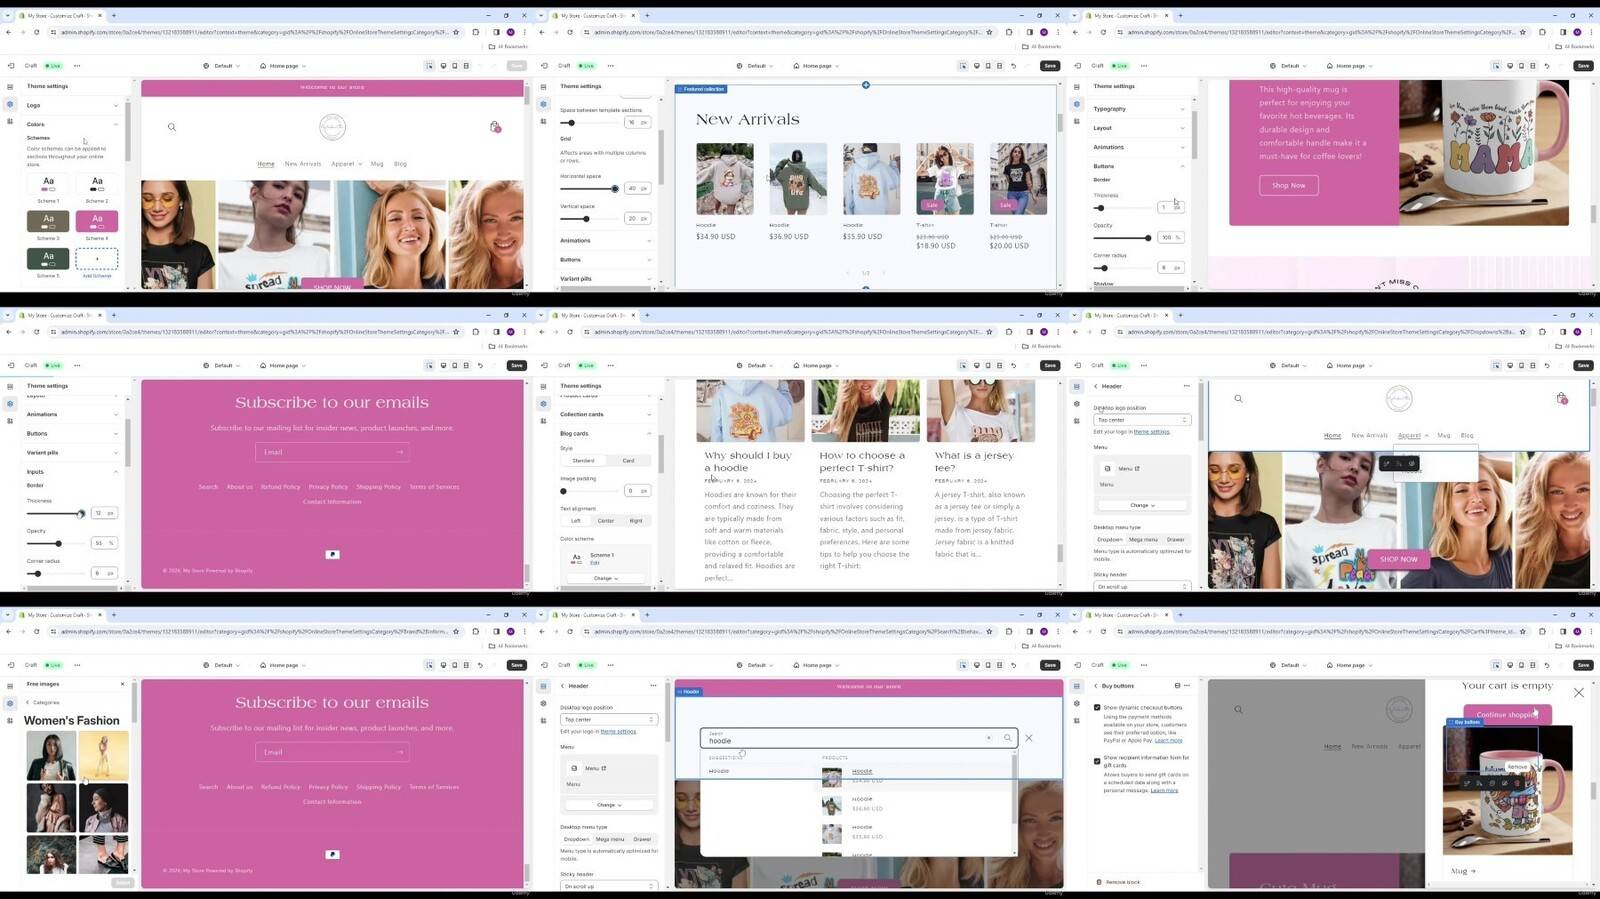Select desktop preview icon in Color schemes window
The image size is (1600, 899).
point(443,66)
